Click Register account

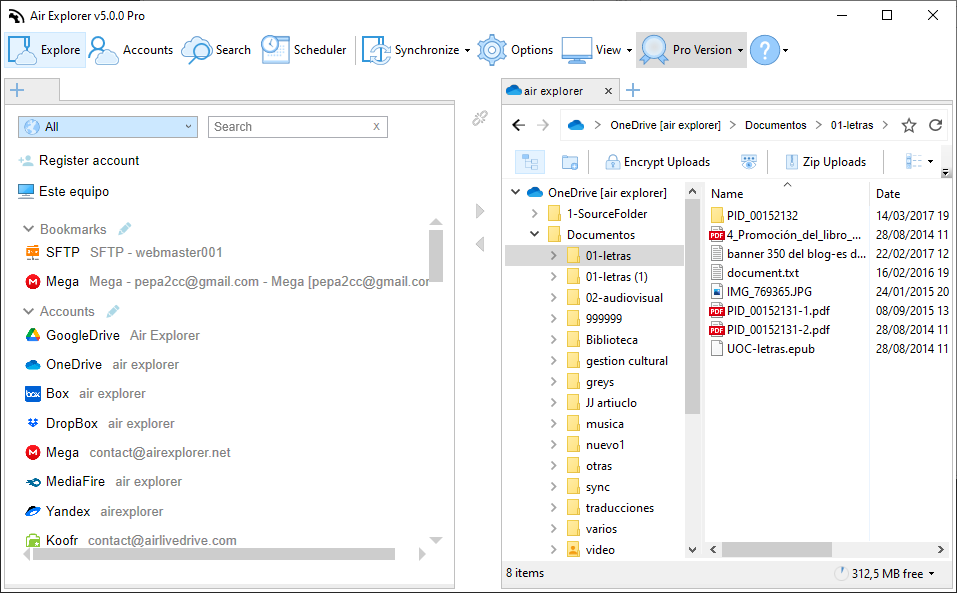tap(79, 160)
